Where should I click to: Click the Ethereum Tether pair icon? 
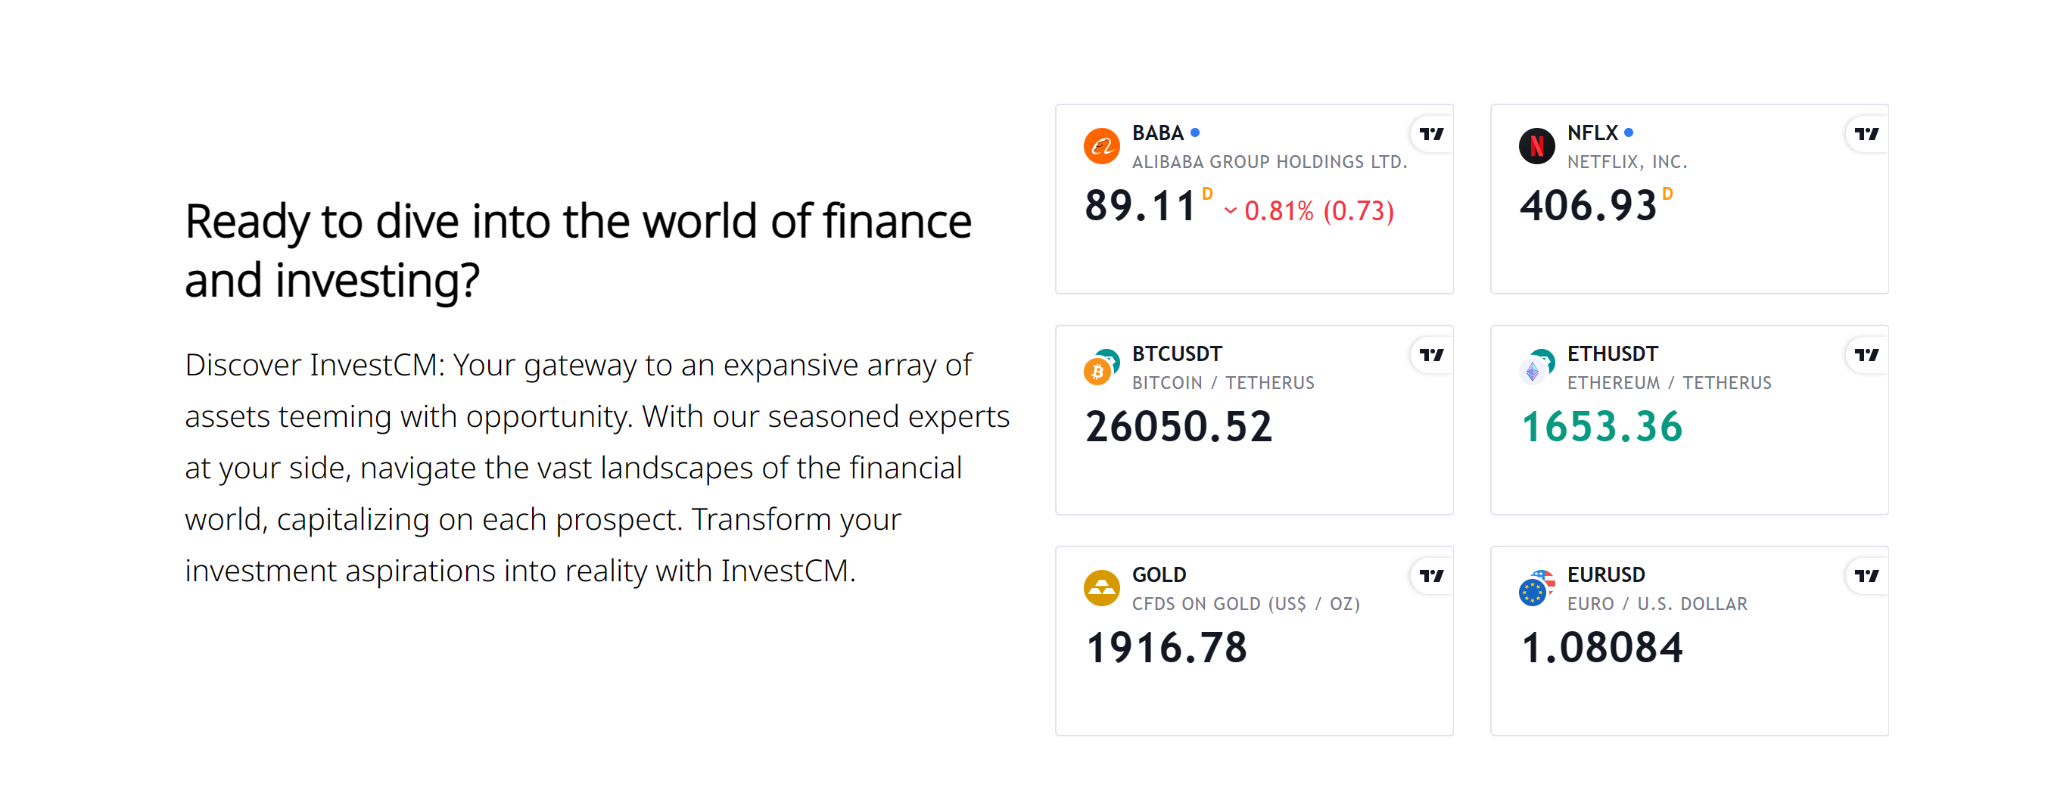pos(1537,367)
